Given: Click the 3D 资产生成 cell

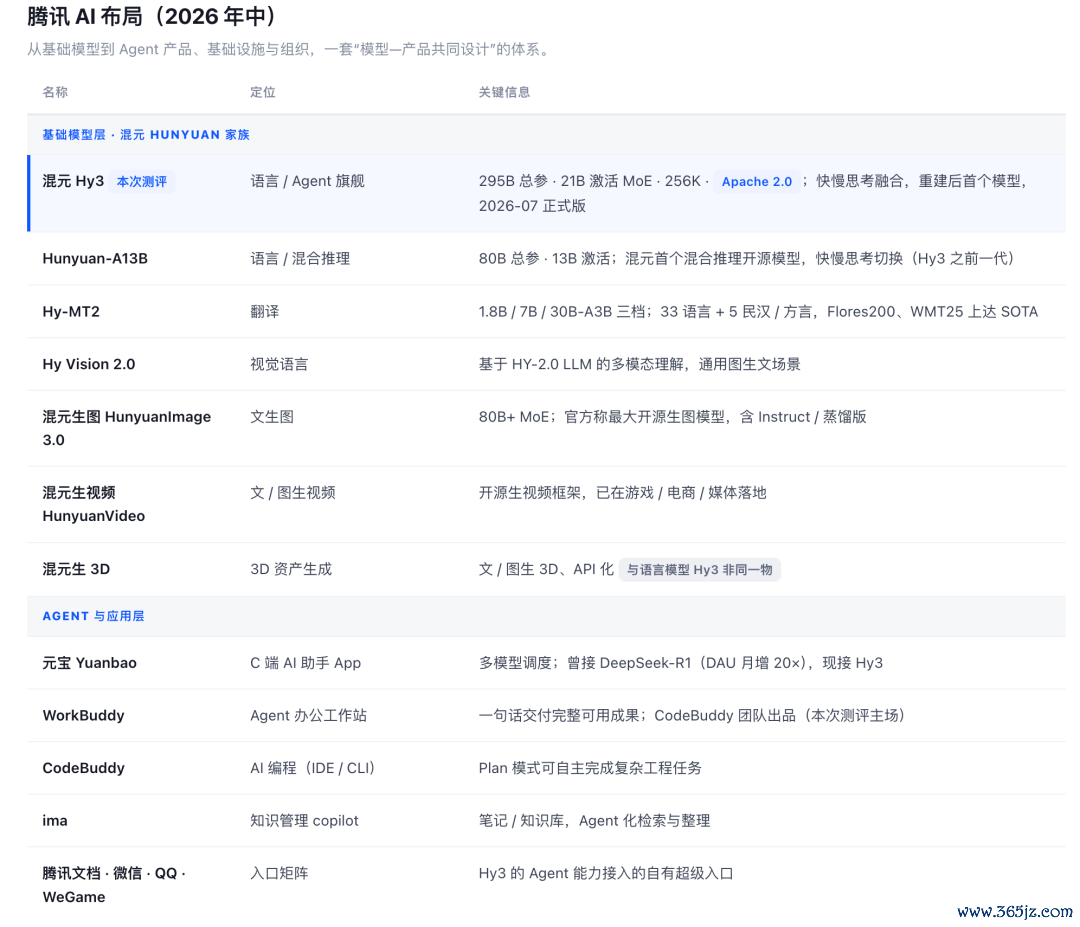Looking at the screenshot, I should tap(291, 569).
